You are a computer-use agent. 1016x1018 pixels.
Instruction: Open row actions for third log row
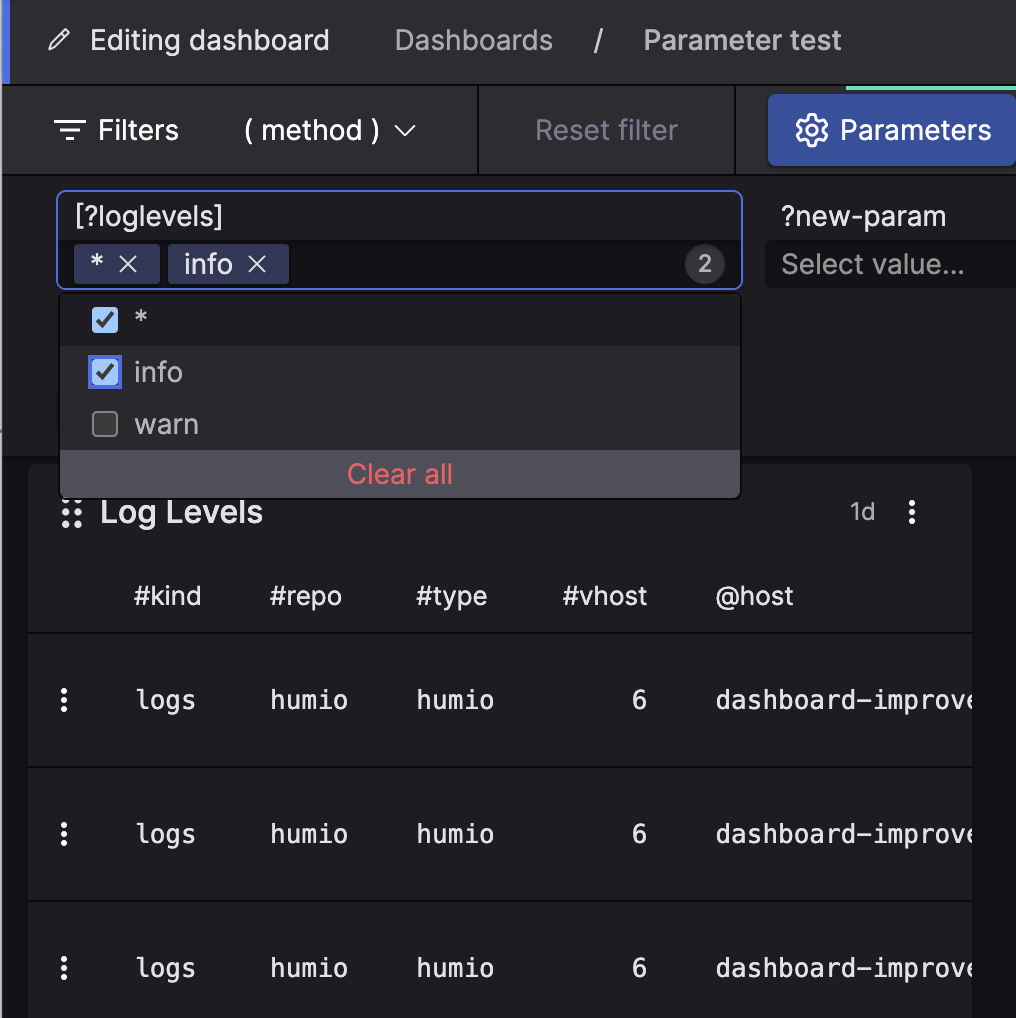pyautogui.click(x=64, y=968)
